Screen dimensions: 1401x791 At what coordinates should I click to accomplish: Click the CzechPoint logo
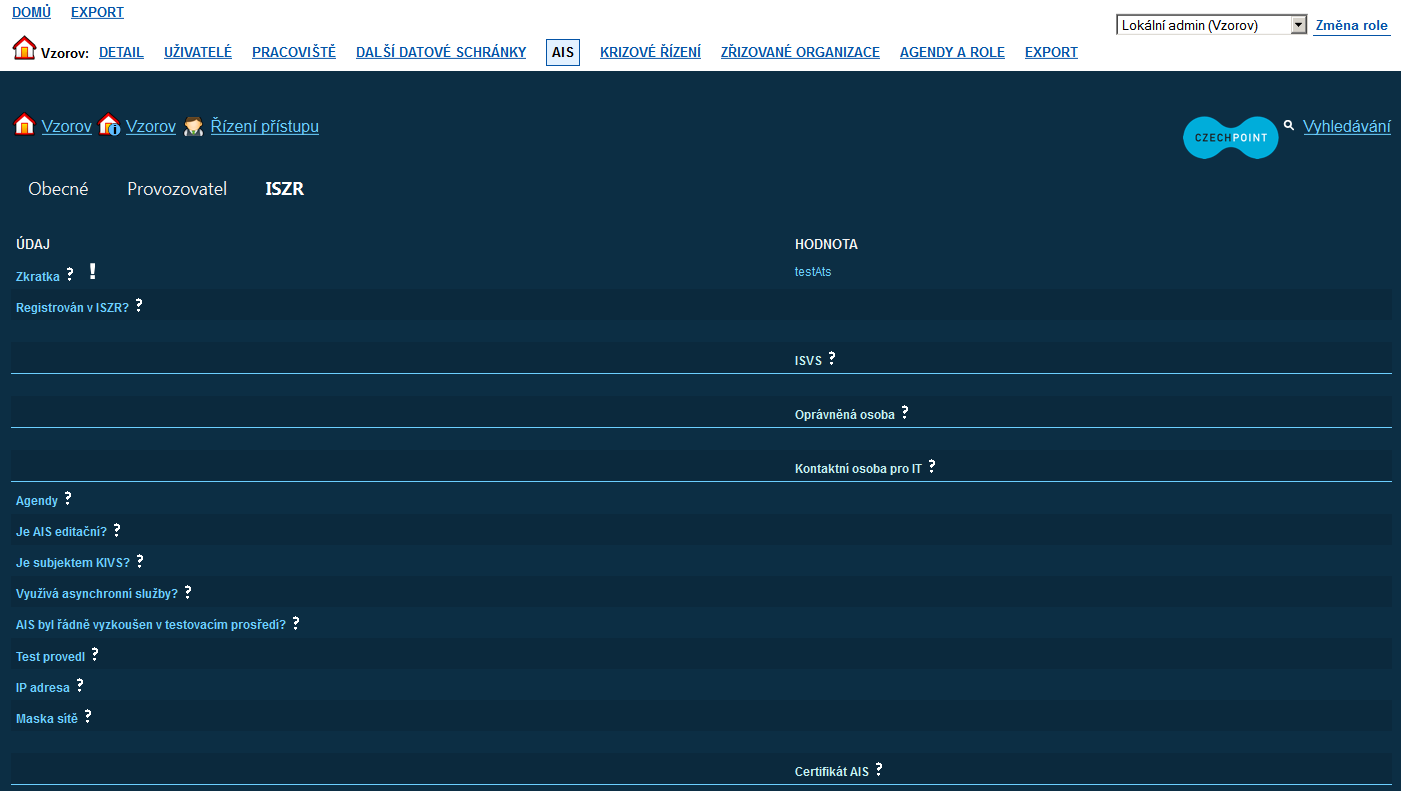(1230, 138)
